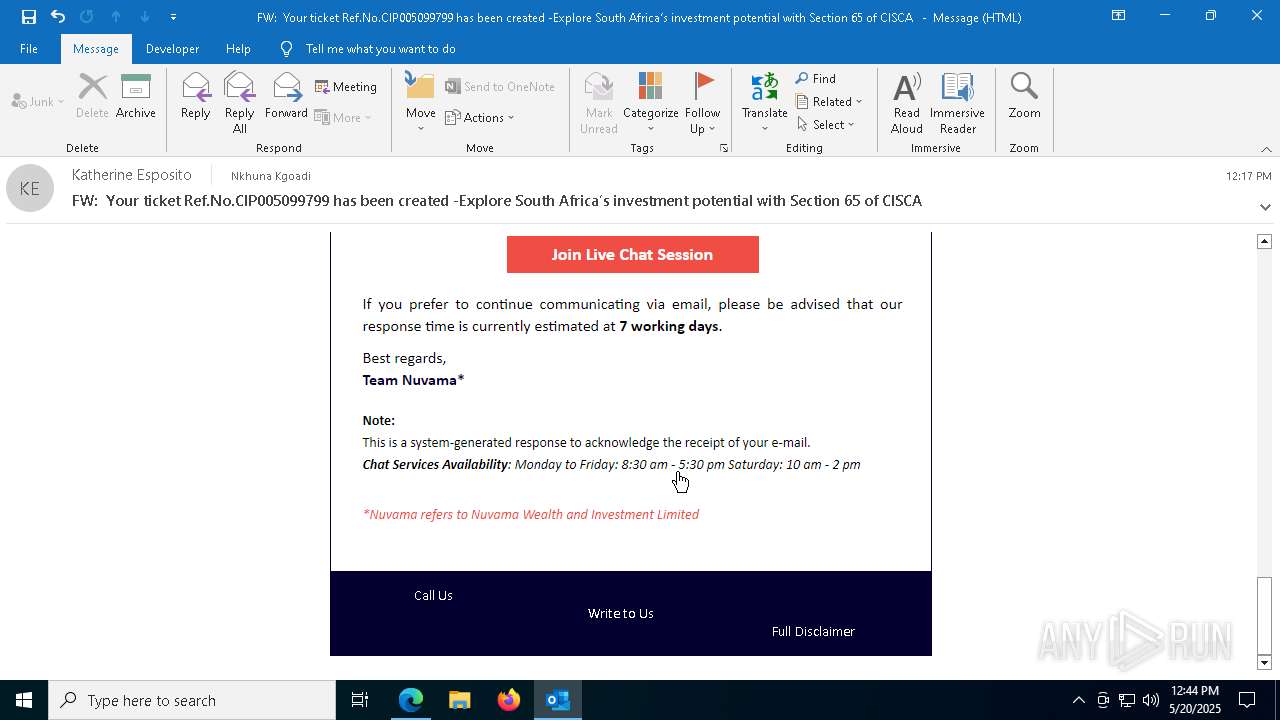The height and width of the screenshot is (720, 1280).
Task: Open the File menu tab
Action: [29, 49]
